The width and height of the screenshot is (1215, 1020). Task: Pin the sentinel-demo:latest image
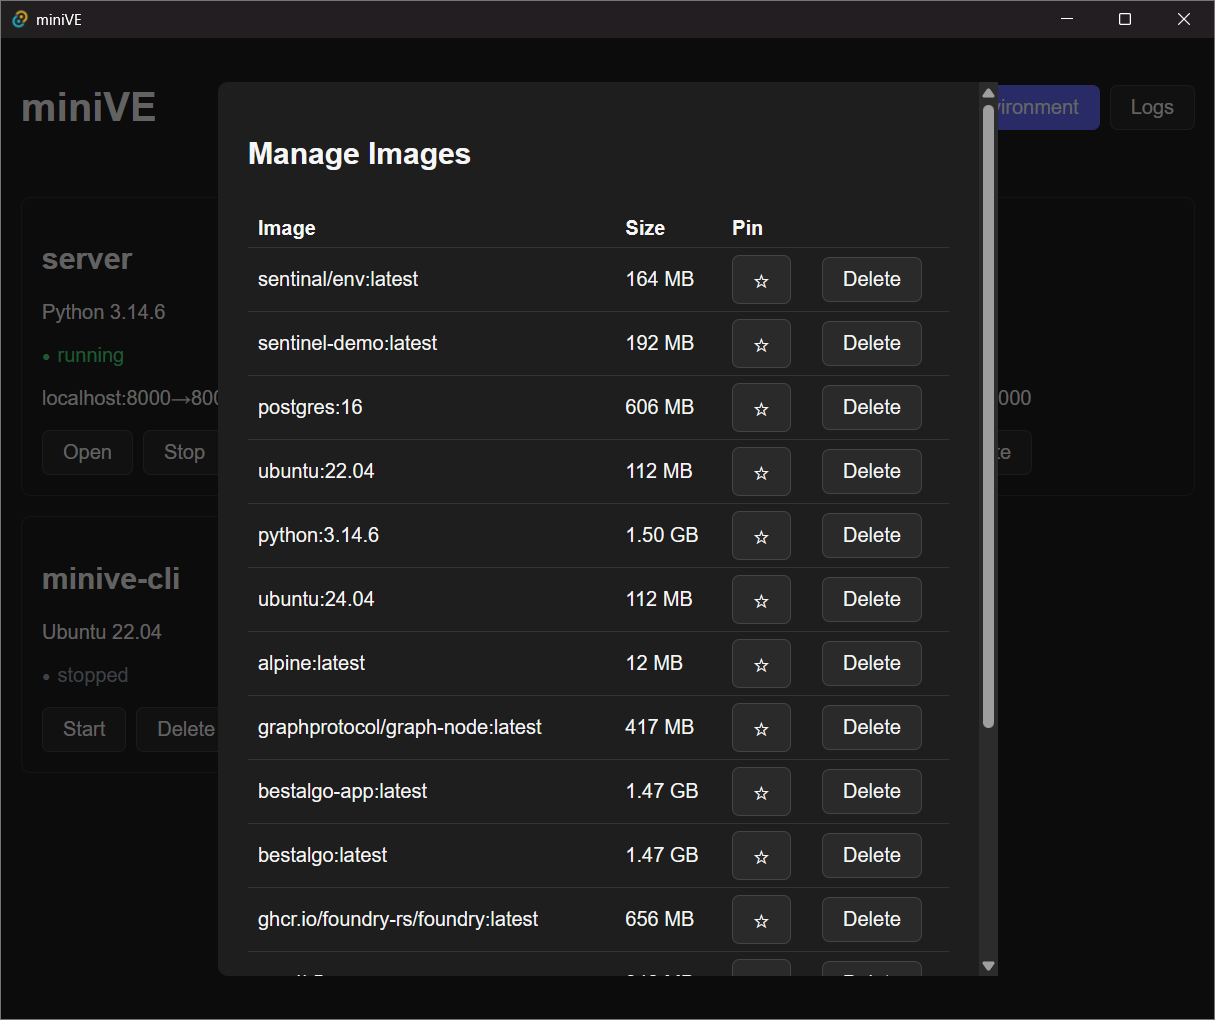click(761, 343)
